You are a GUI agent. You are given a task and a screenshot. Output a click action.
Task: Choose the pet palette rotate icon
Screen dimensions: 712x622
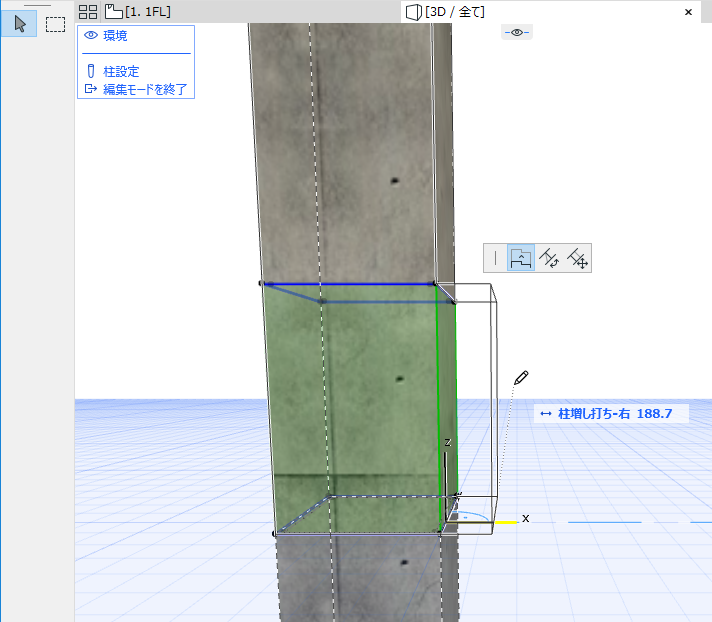pyautogui.click(x=548, y=259)
